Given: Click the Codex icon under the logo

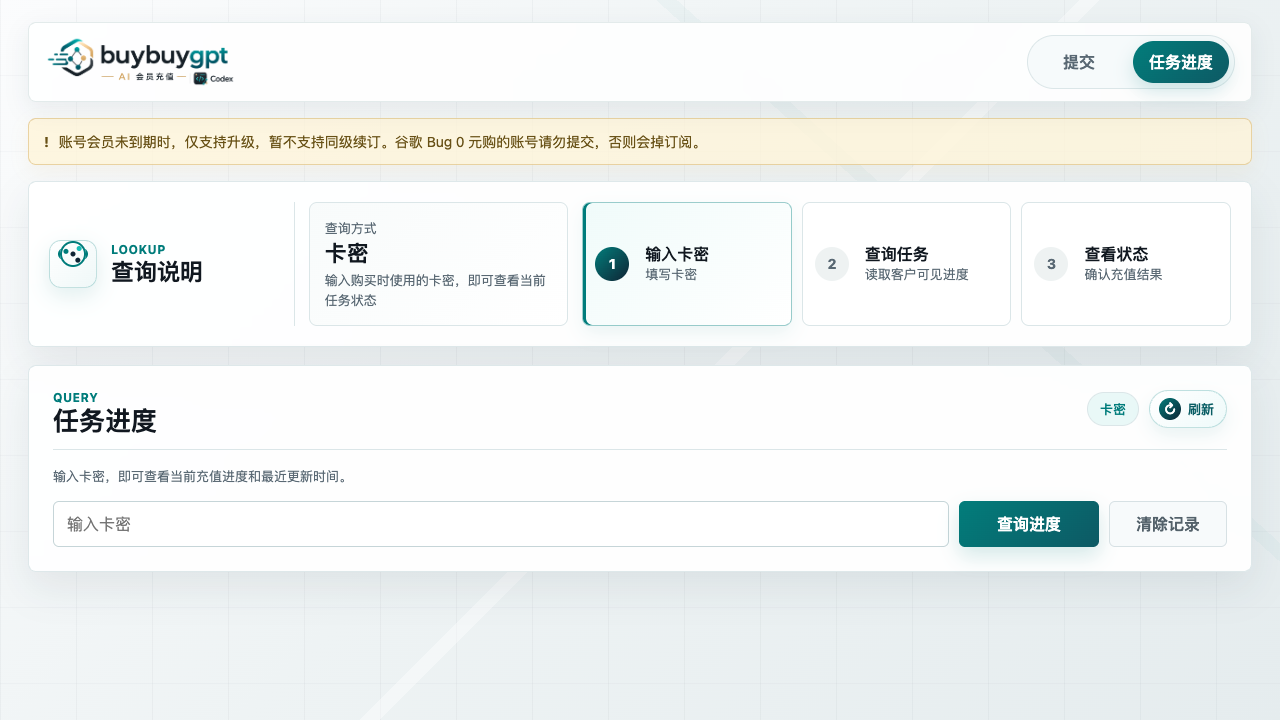Looking at the screenshot, I should 201,78.
